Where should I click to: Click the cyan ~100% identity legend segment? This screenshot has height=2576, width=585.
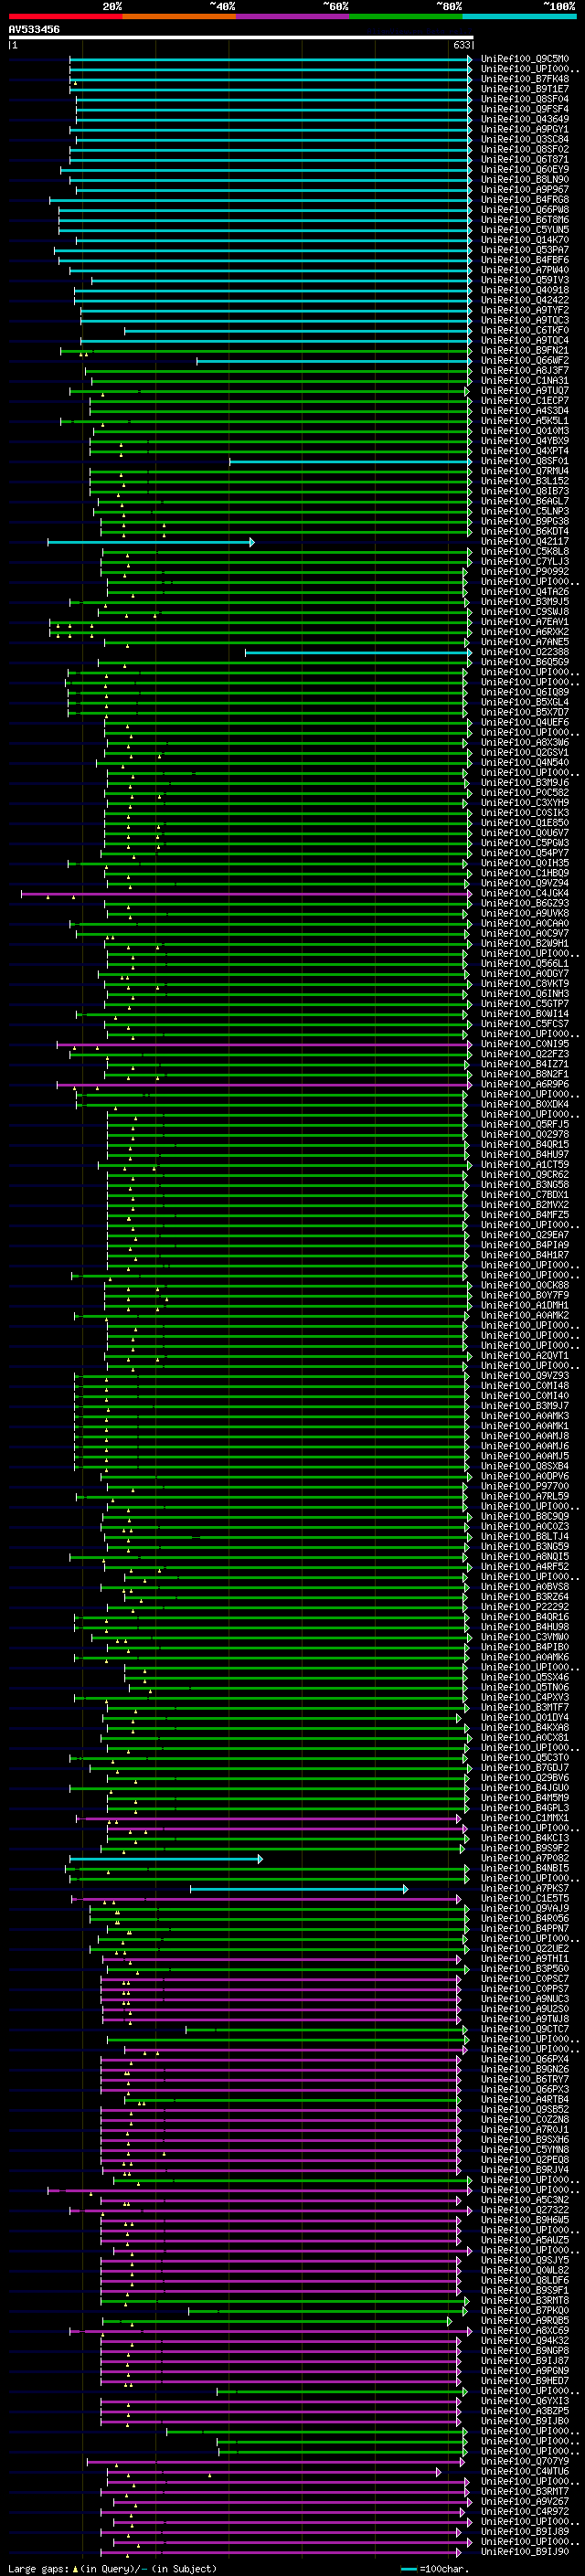(520, 16)
